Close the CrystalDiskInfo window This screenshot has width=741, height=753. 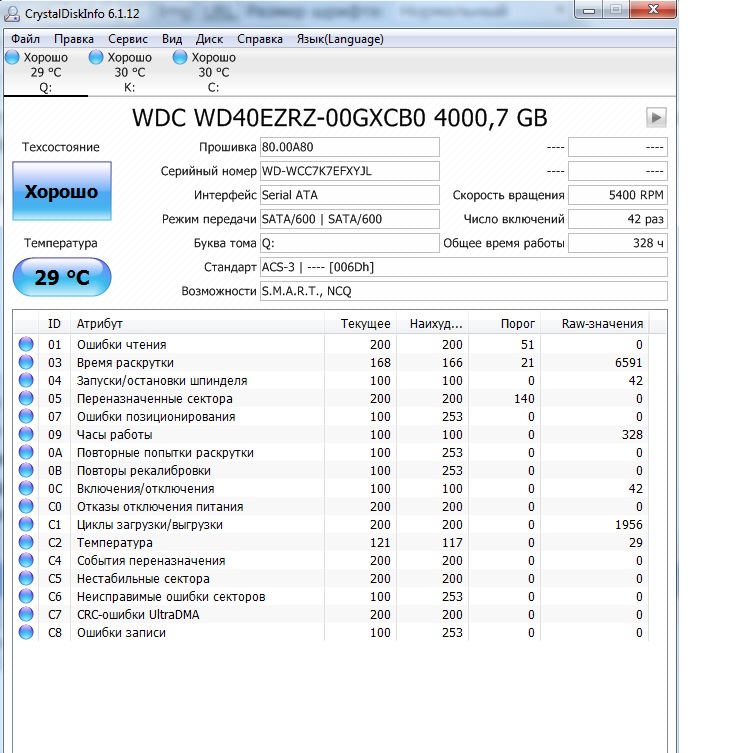(x=654, y=9)
